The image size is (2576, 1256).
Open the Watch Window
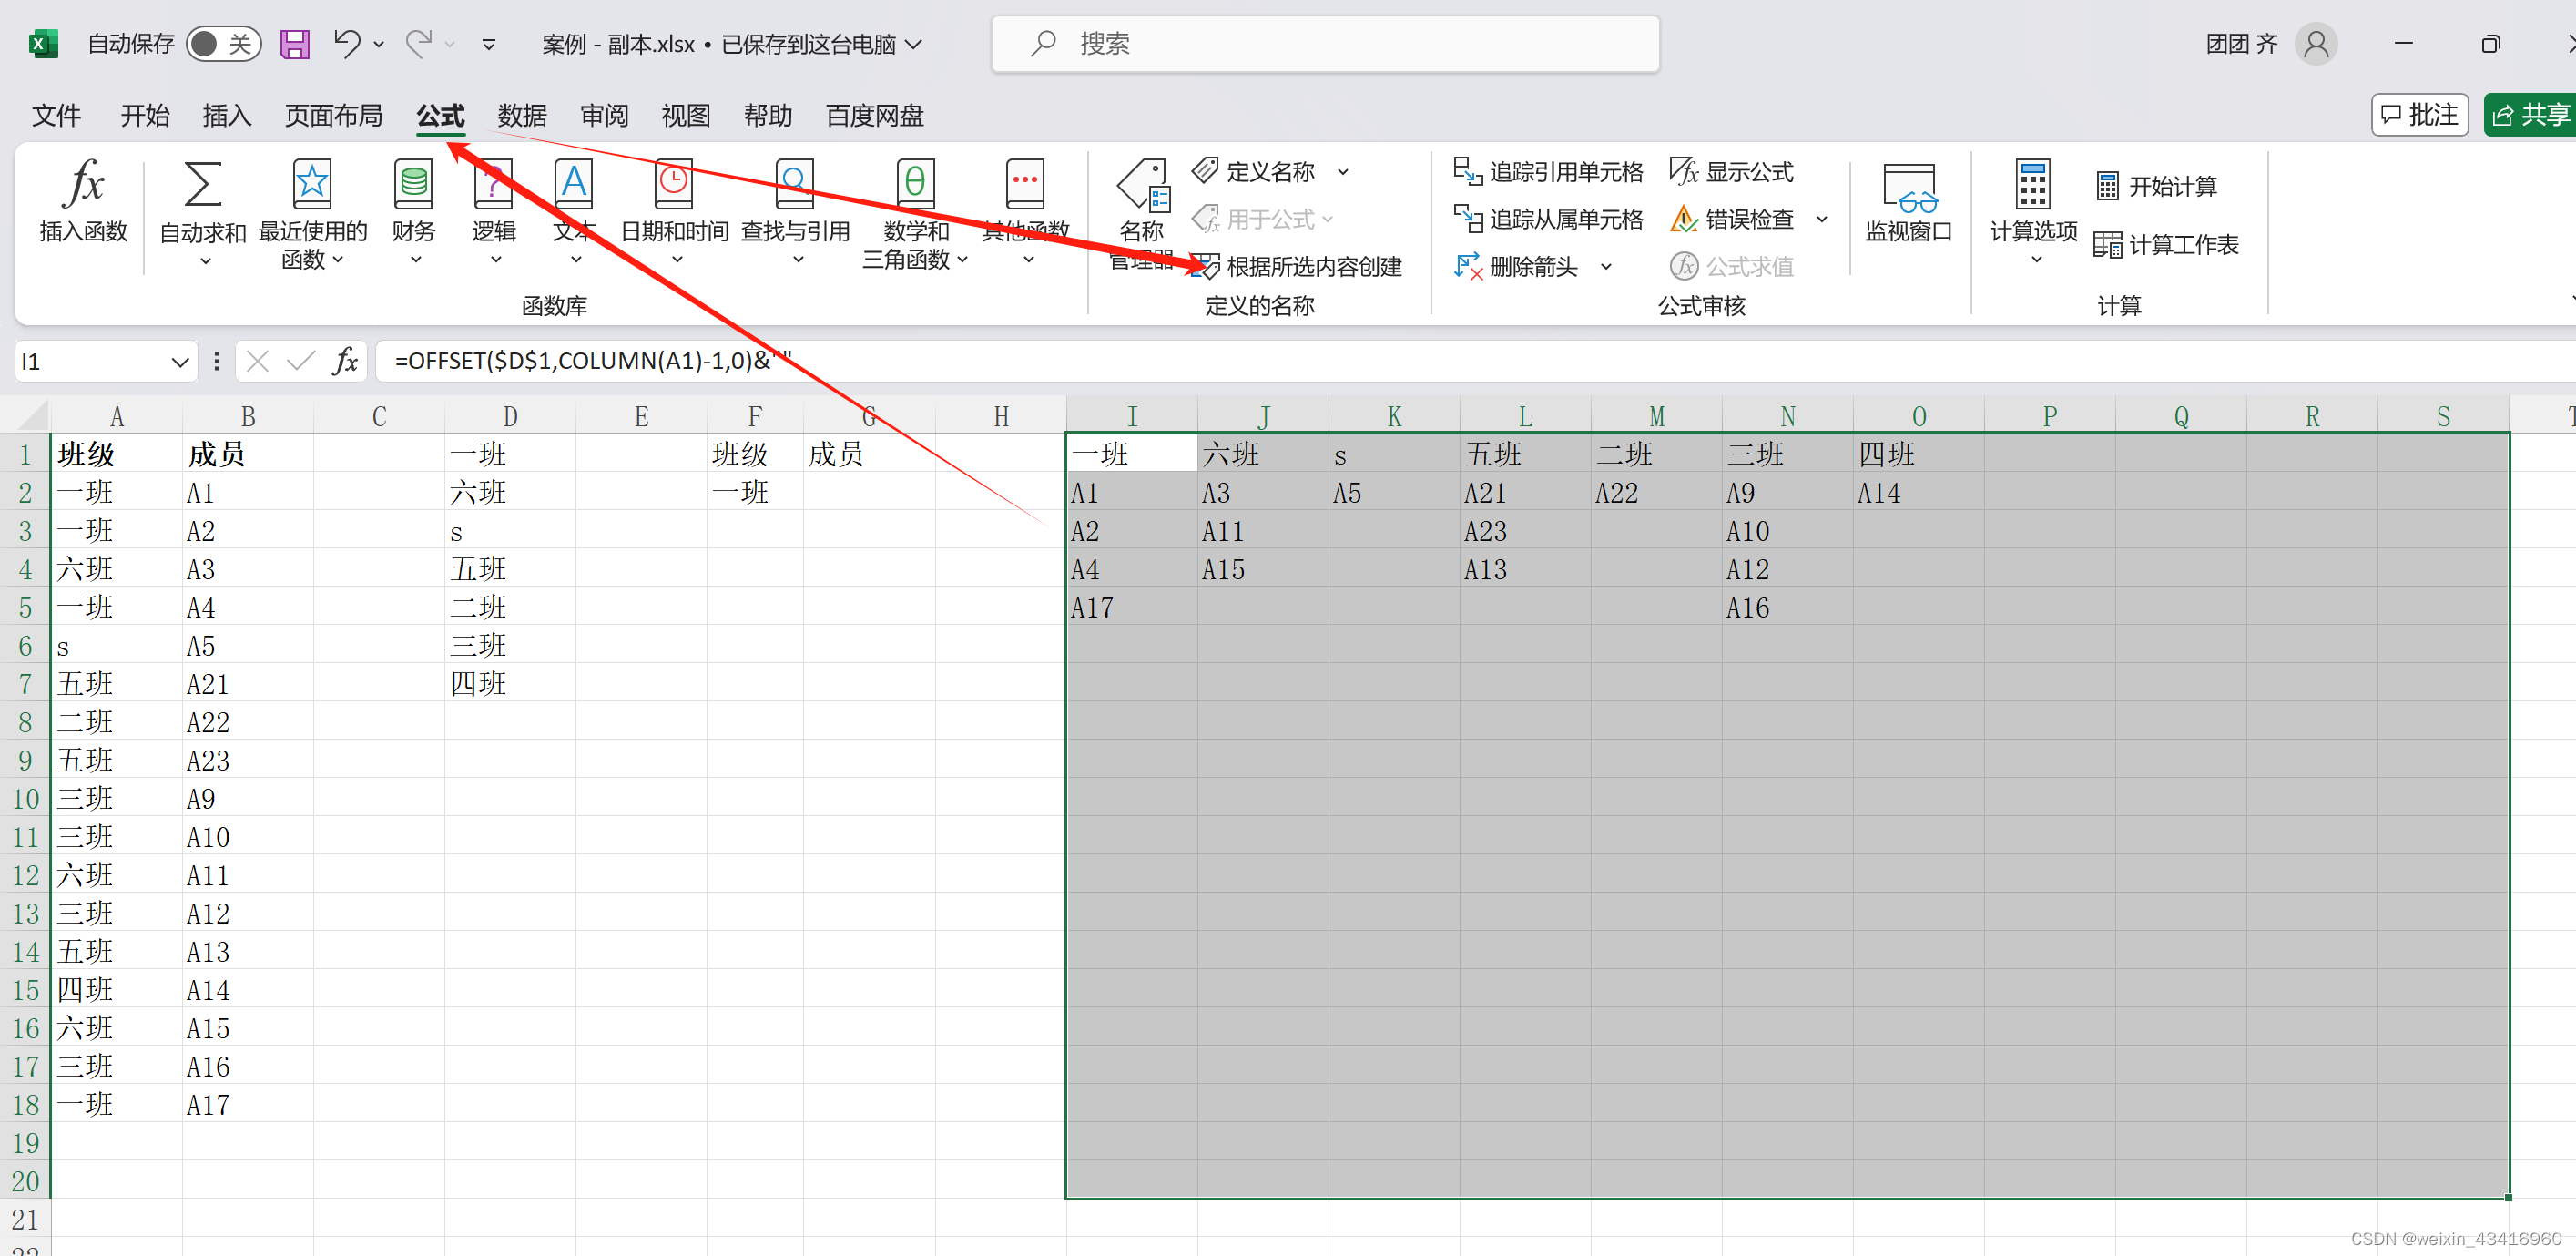click(1909, 204)
